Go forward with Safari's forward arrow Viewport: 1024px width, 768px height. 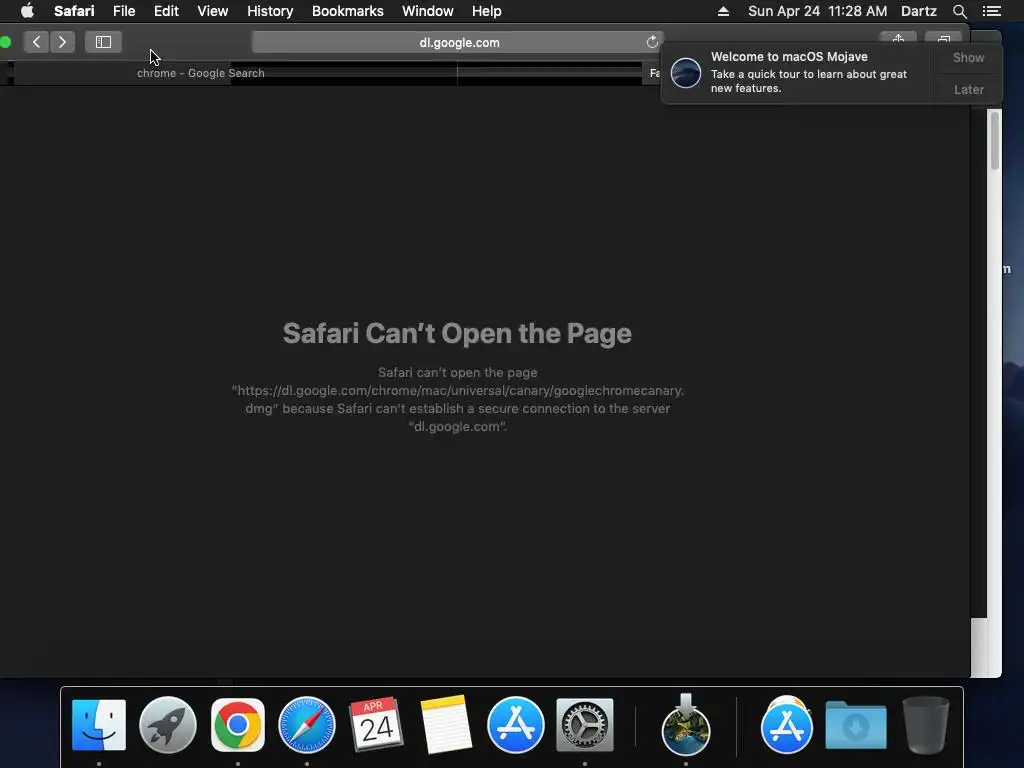62,42
